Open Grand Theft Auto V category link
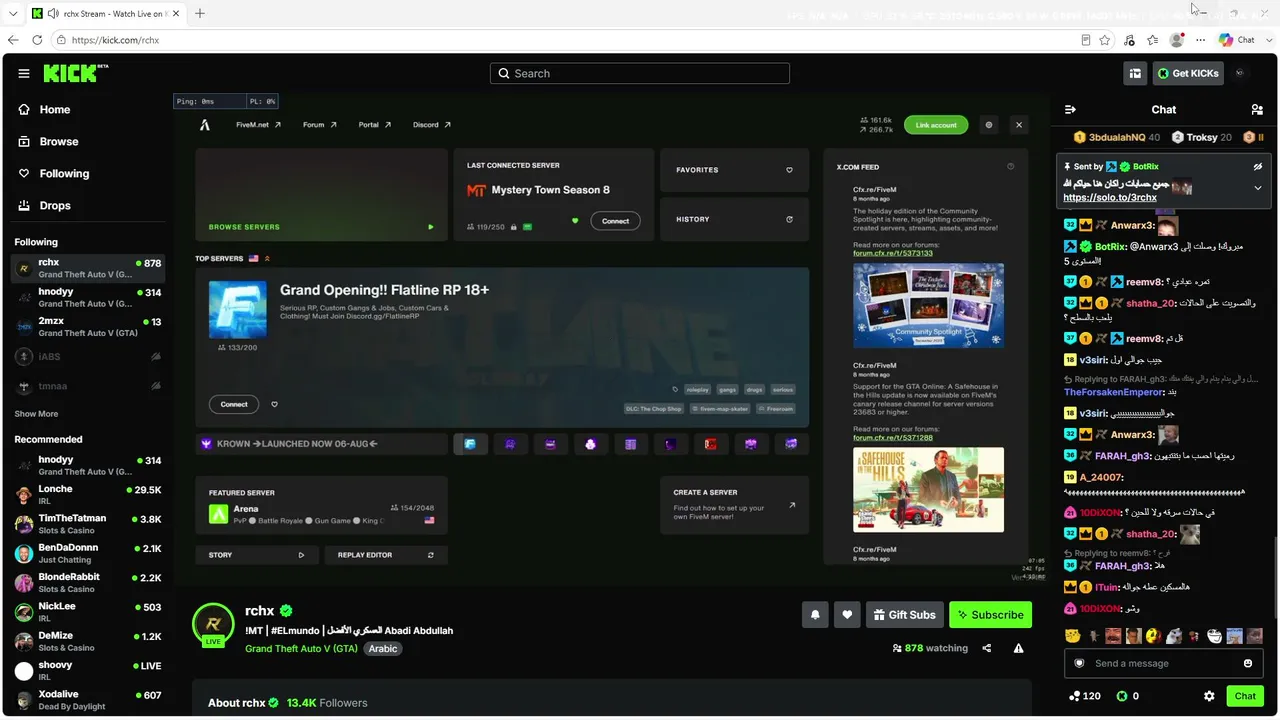 point(301,649)
